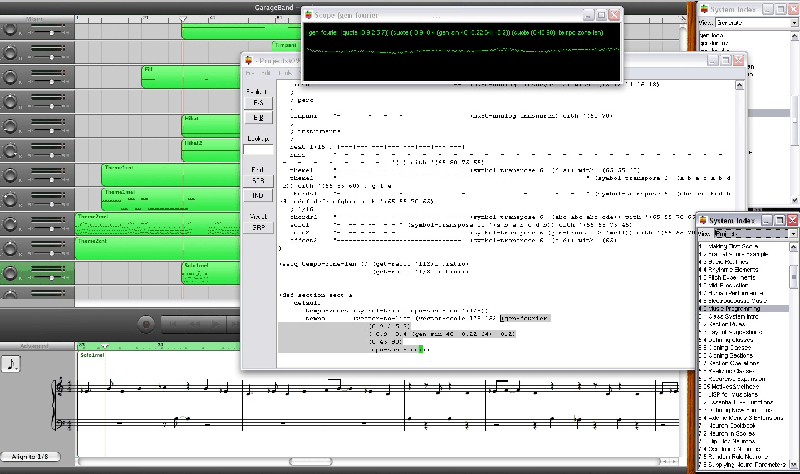Viewport: 800px width, 474px height.
Task: Open the Edit menu in Projects window
Action: 265,73
